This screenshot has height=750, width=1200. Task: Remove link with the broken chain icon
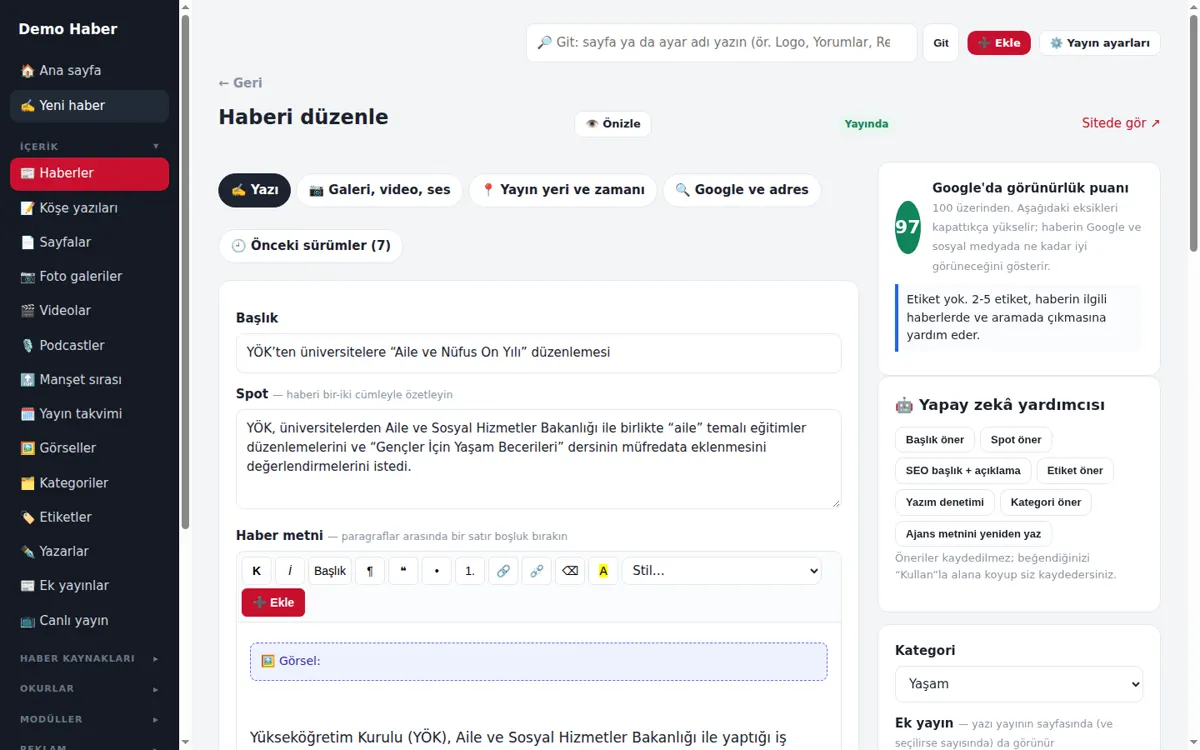tap(537, 571)
